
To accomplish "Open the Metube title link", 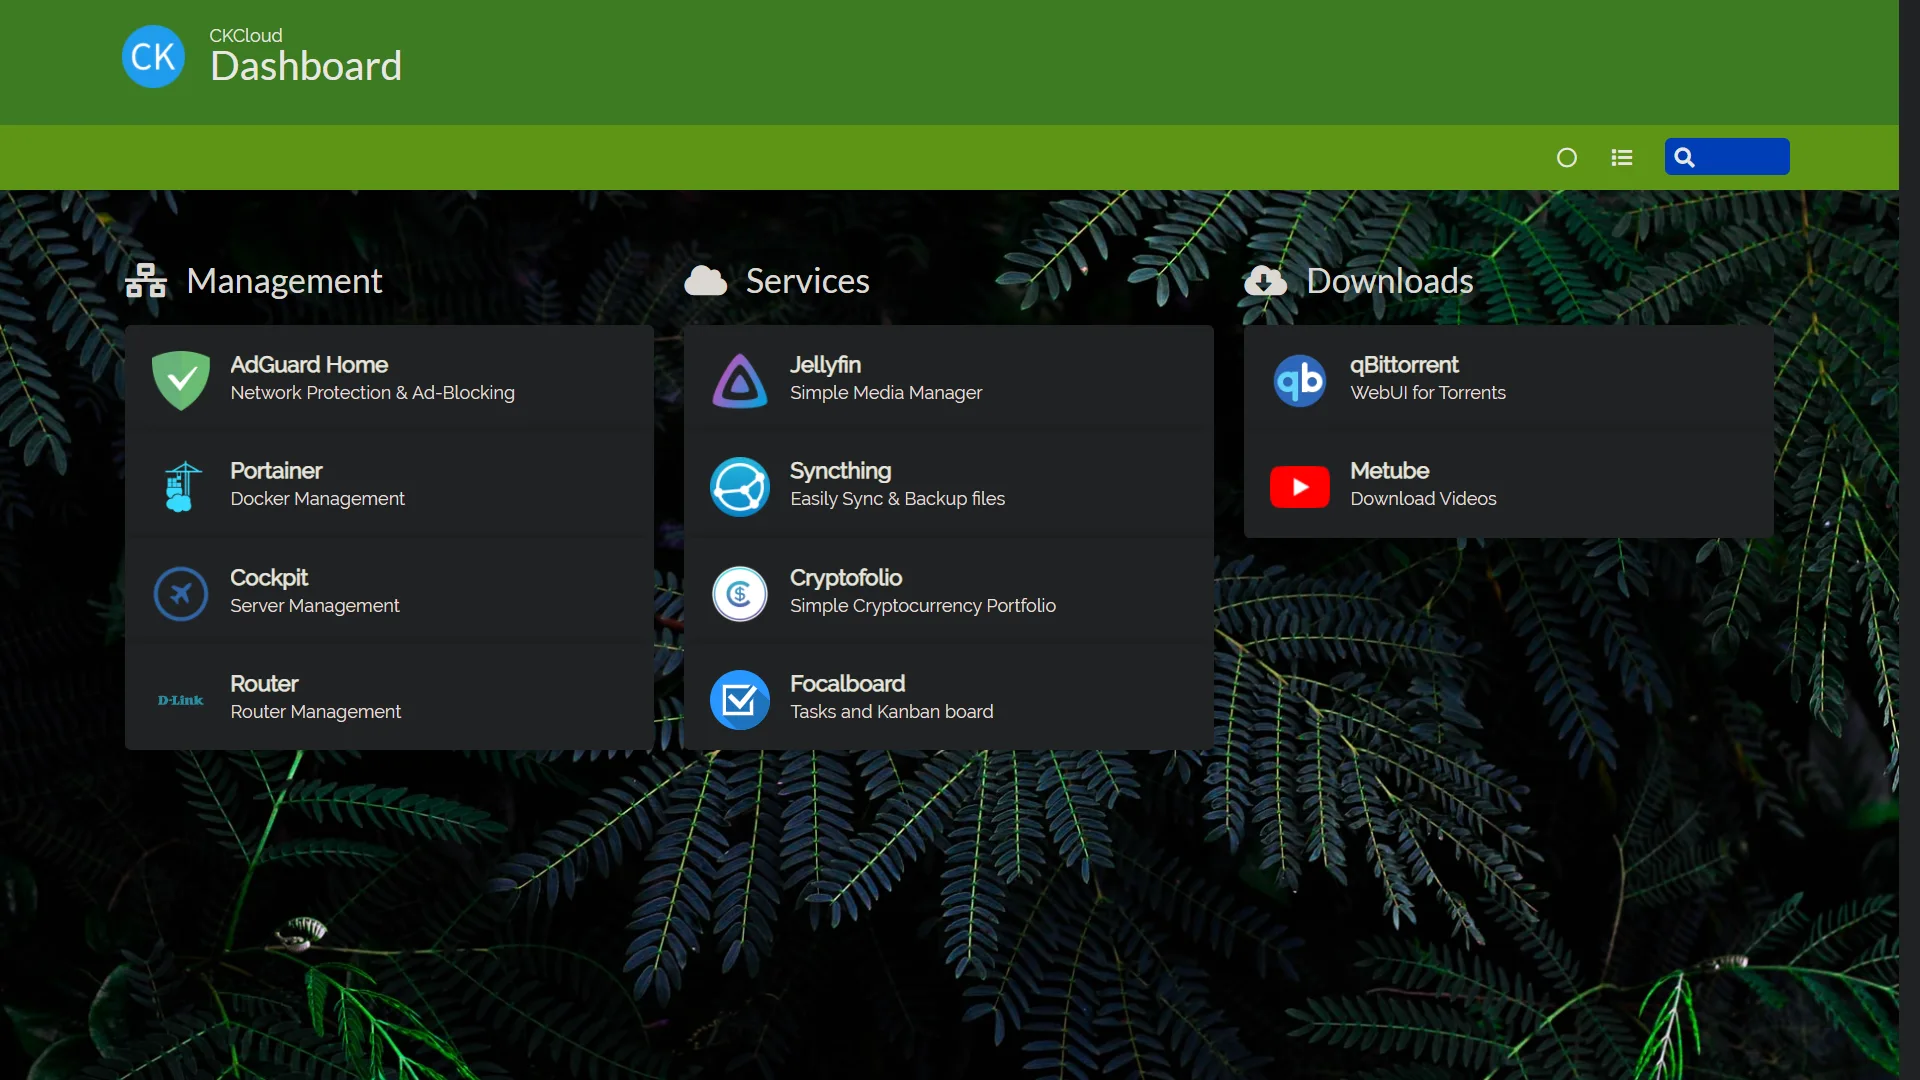I will click(x=1389, y=471).
